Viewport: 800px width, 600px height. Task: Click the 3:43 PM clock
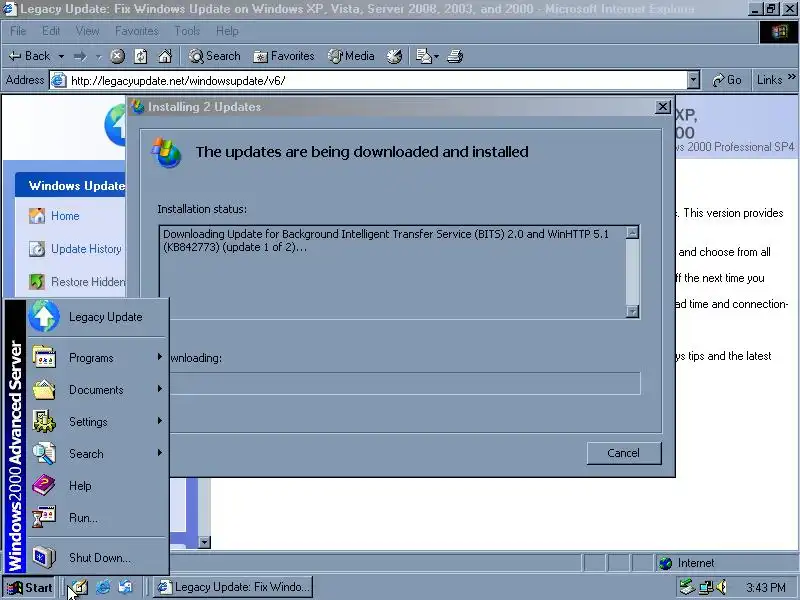tap(765, 588)
